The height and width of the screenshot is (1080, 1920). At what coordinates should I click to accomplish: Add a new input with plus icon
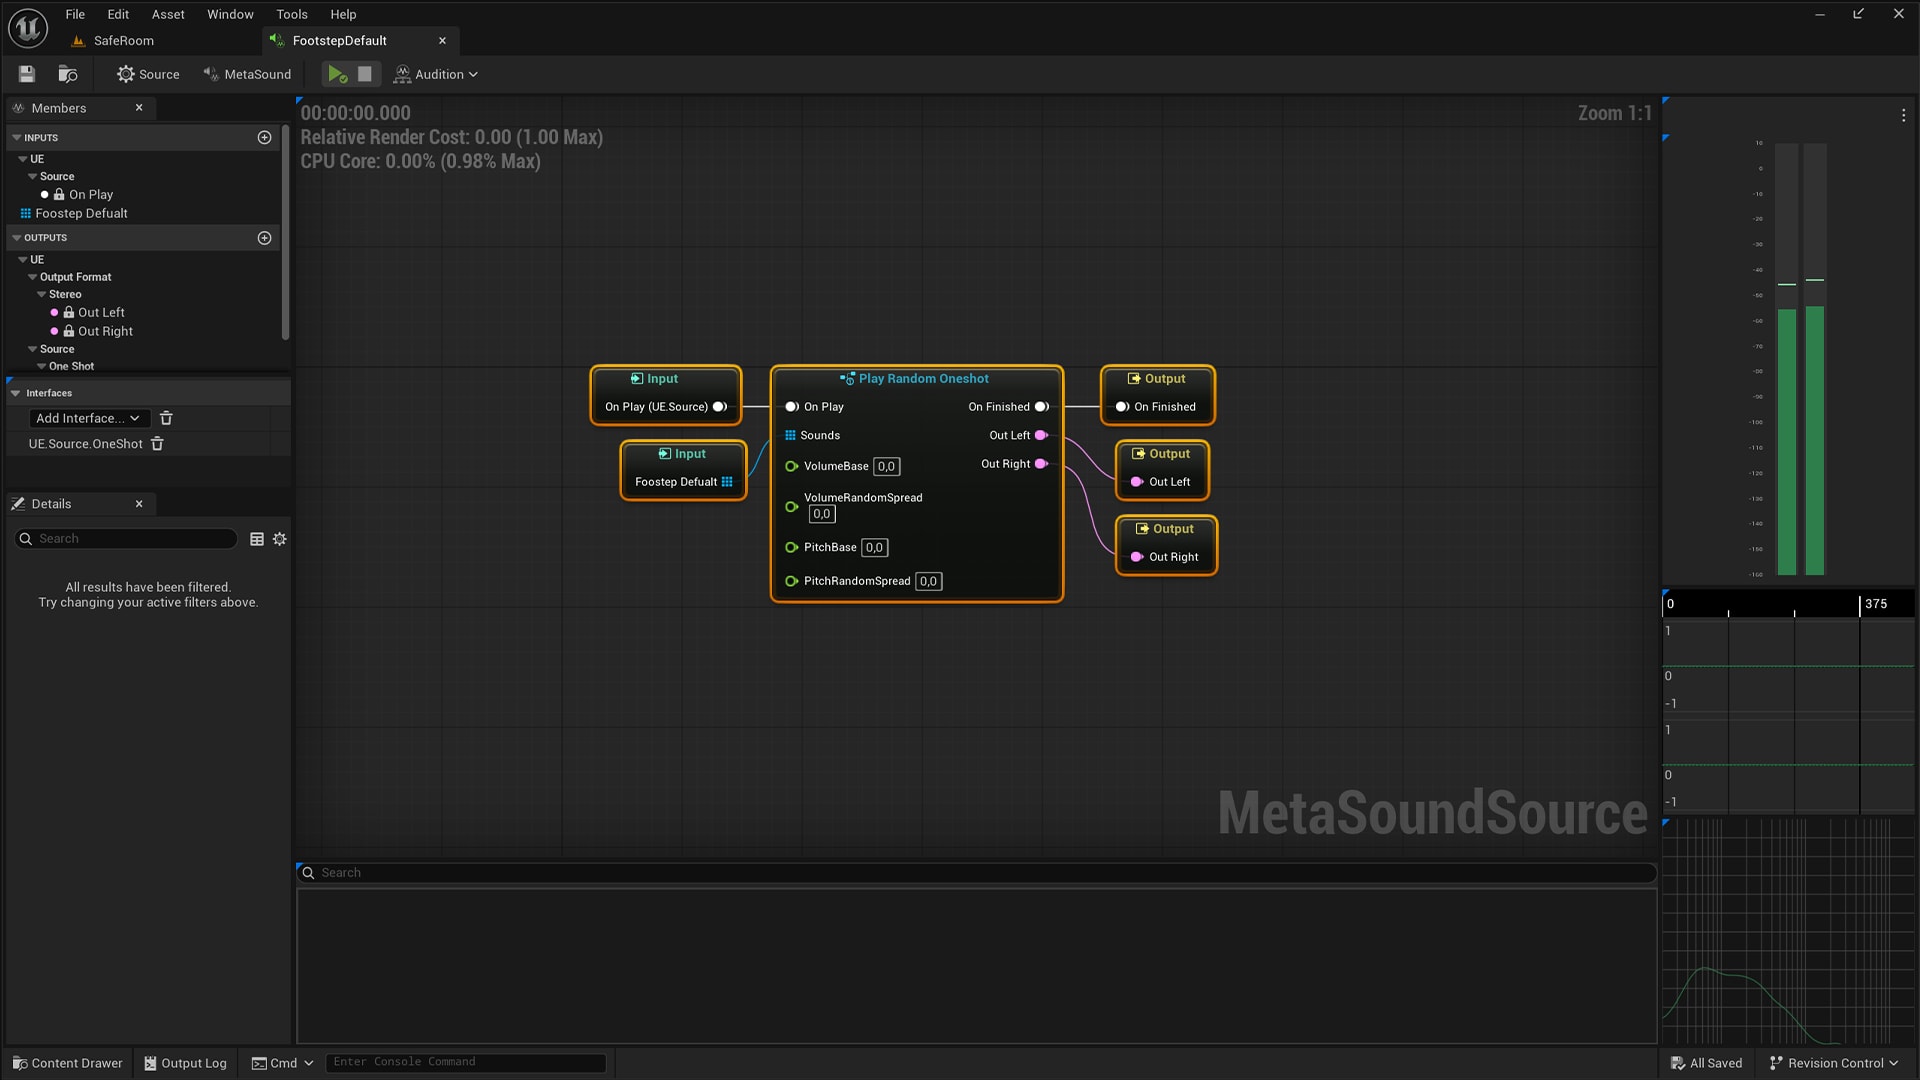[x=265, y=137]
